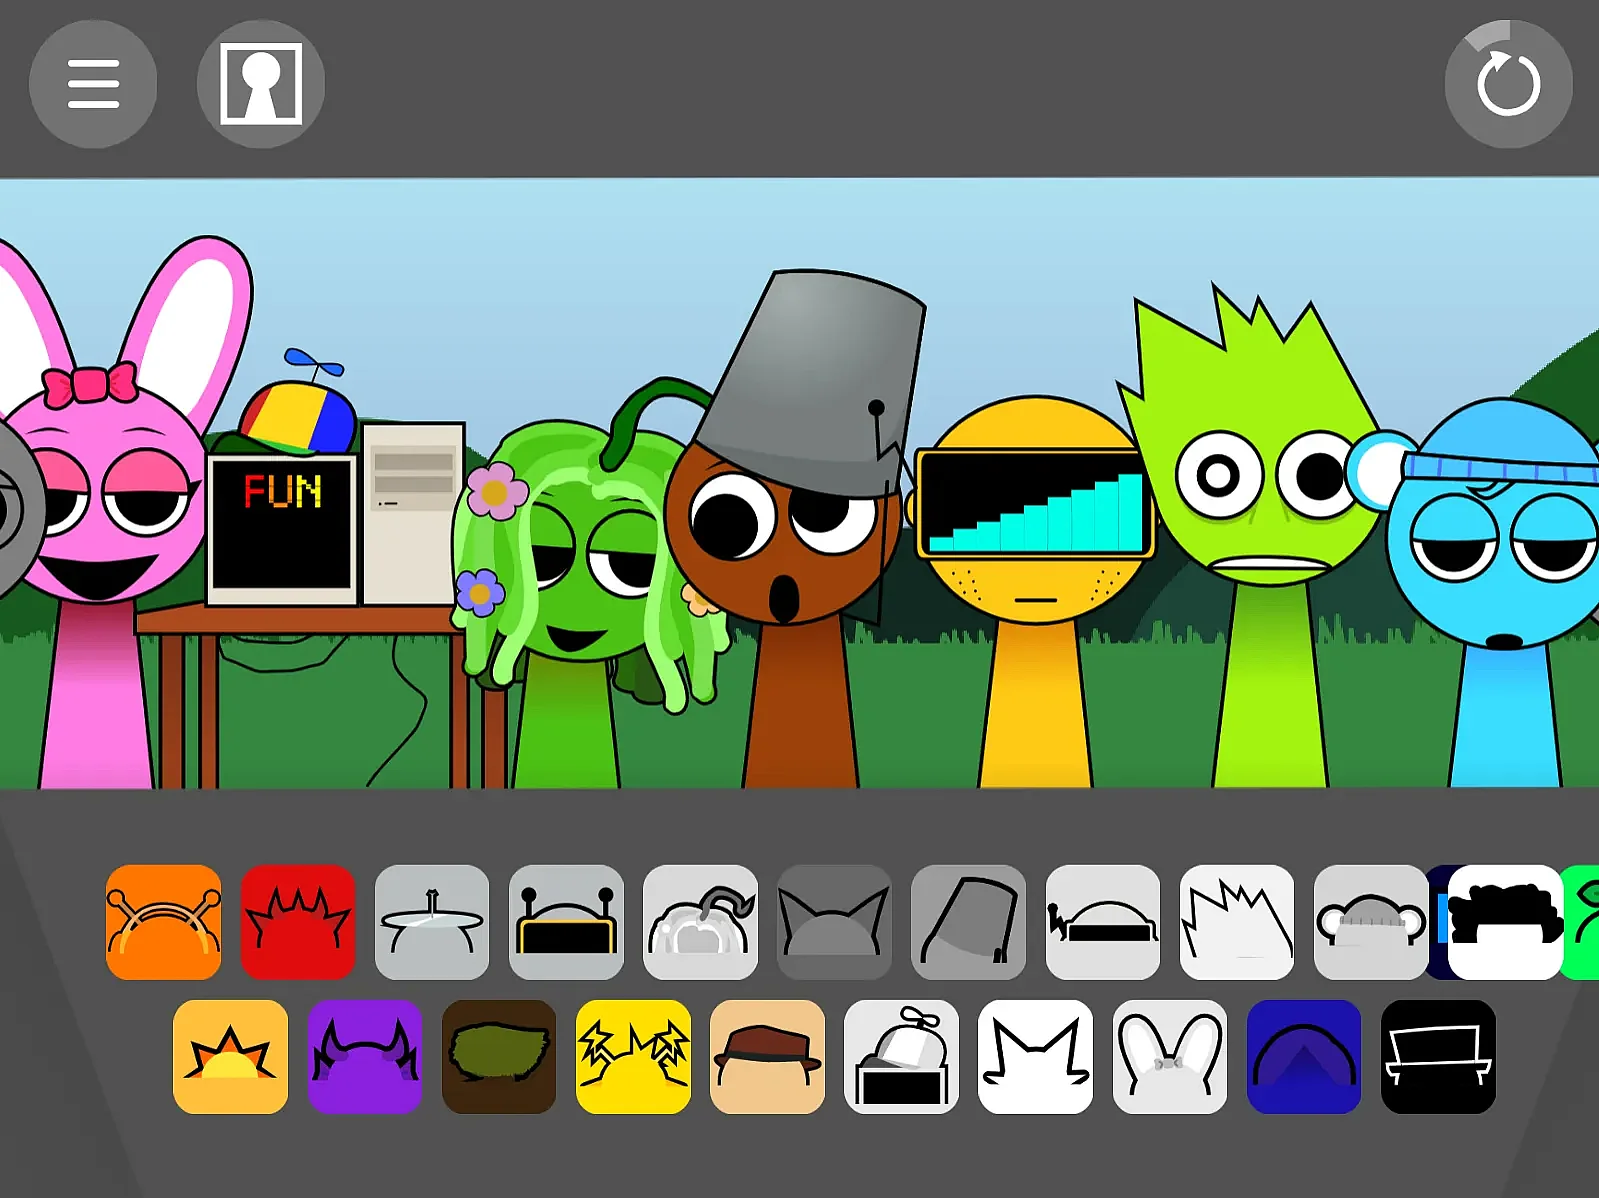This screenshot has width=1599, height=1198.
Task: Pick the brown fedora hat icon
Action: pyautogui.click(x=767, y=1057)
